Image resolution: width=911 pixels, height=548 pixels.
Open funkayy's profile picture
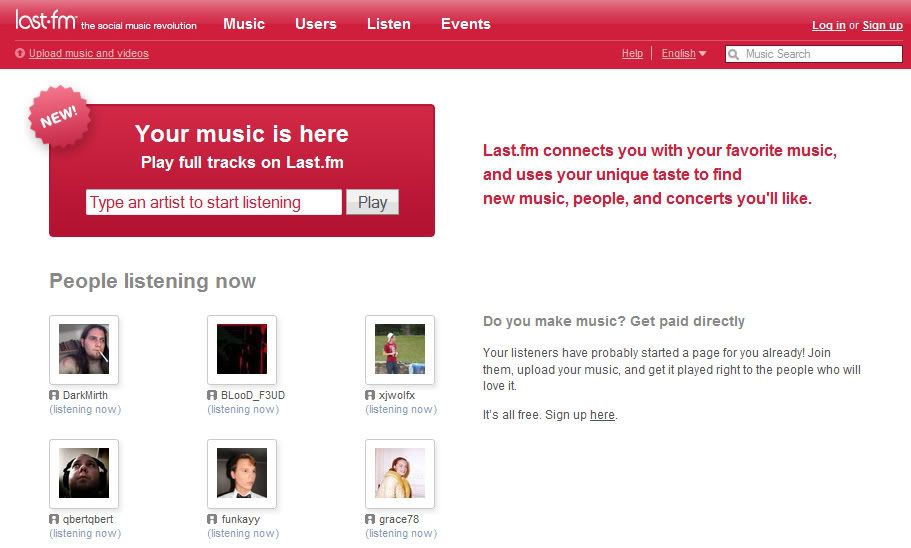click(x=242, y=474)
